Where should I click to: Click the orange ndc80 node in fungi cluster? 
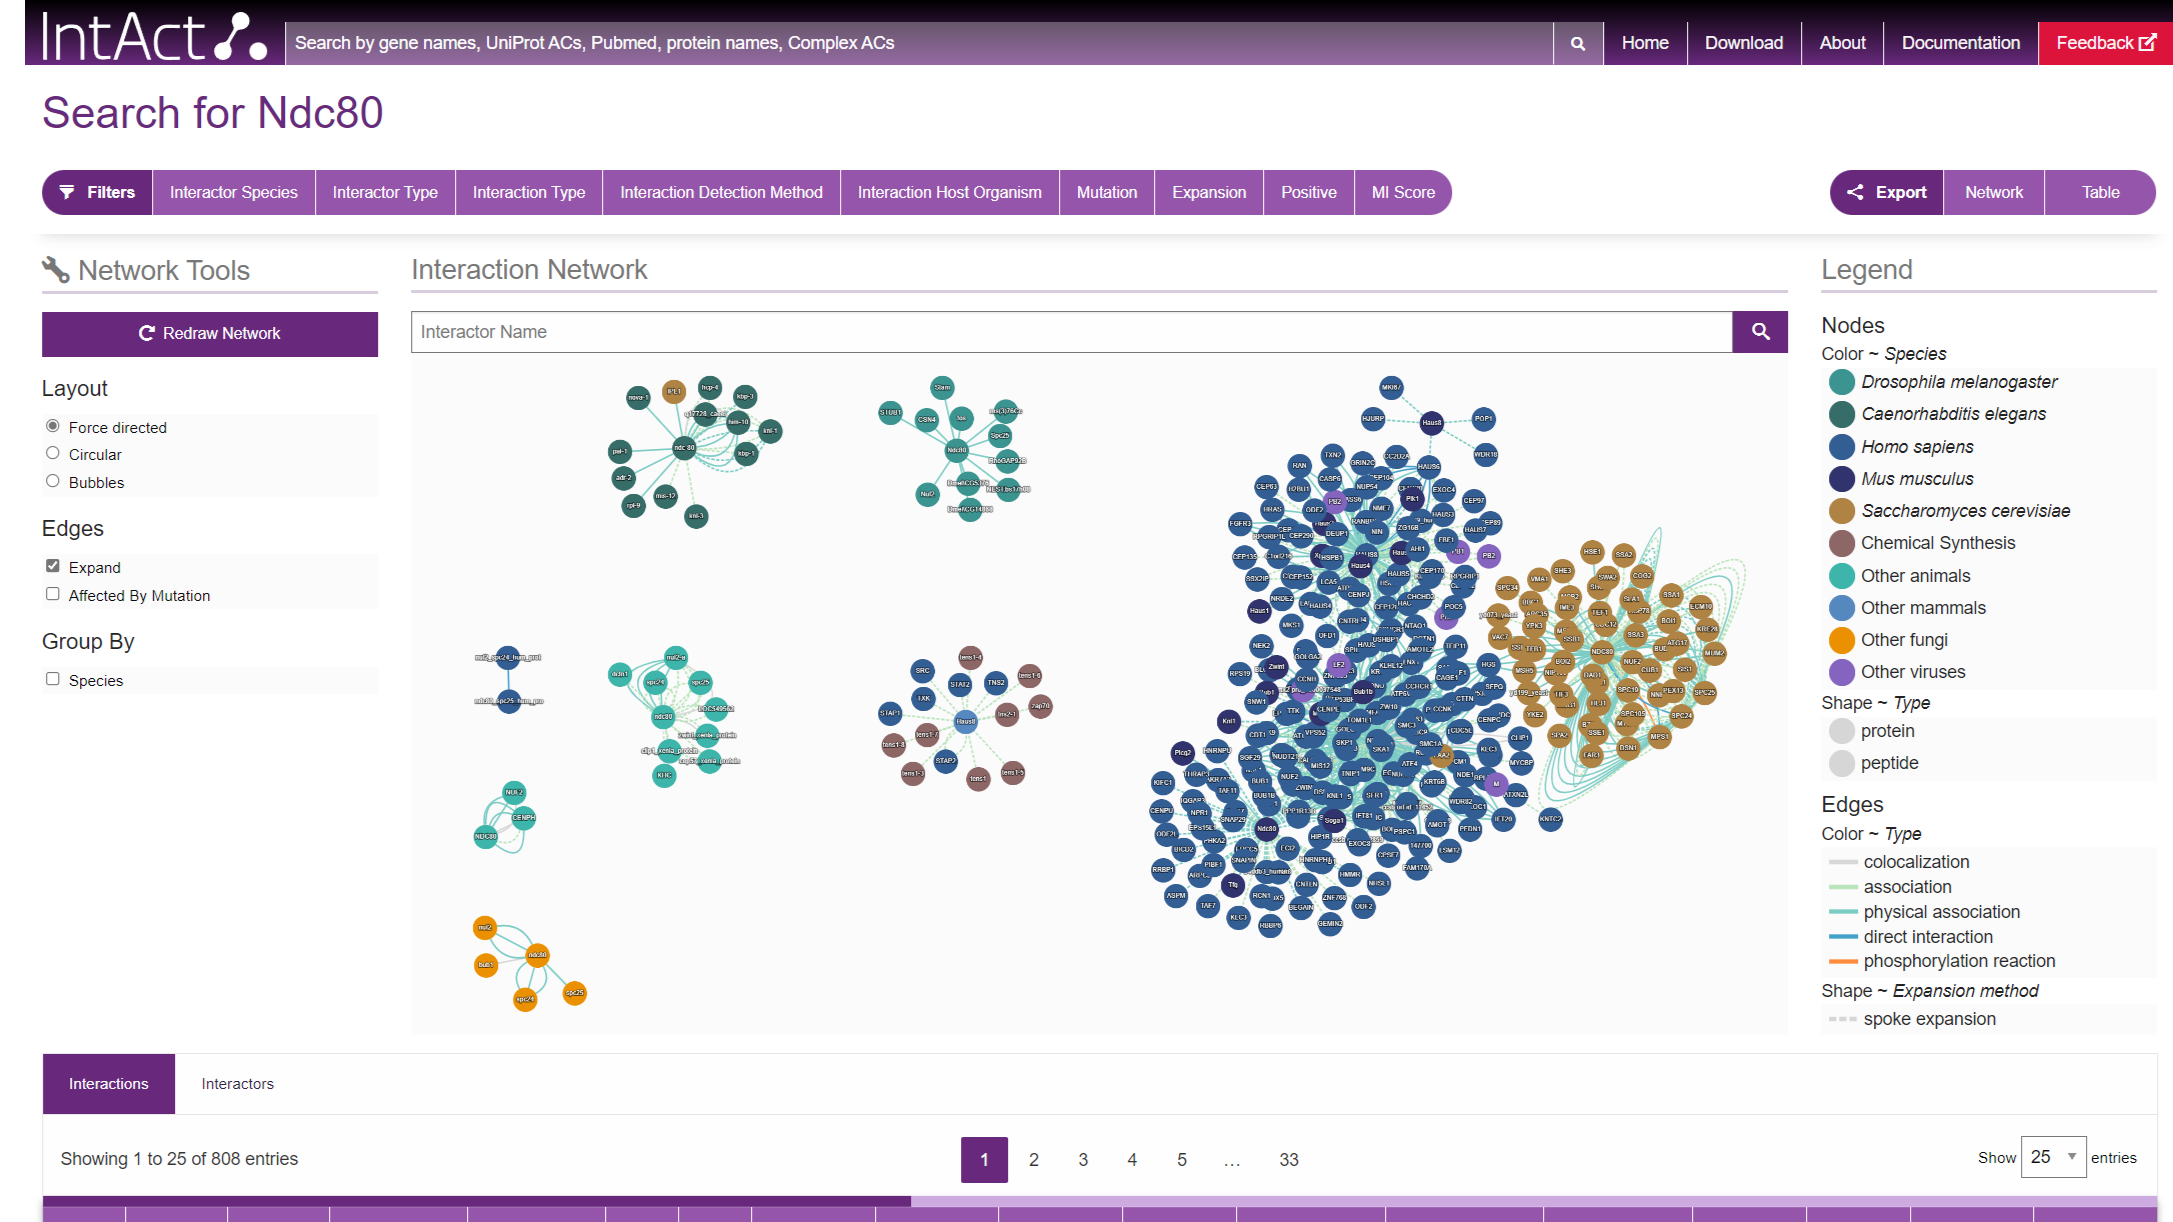pos(537,955)
